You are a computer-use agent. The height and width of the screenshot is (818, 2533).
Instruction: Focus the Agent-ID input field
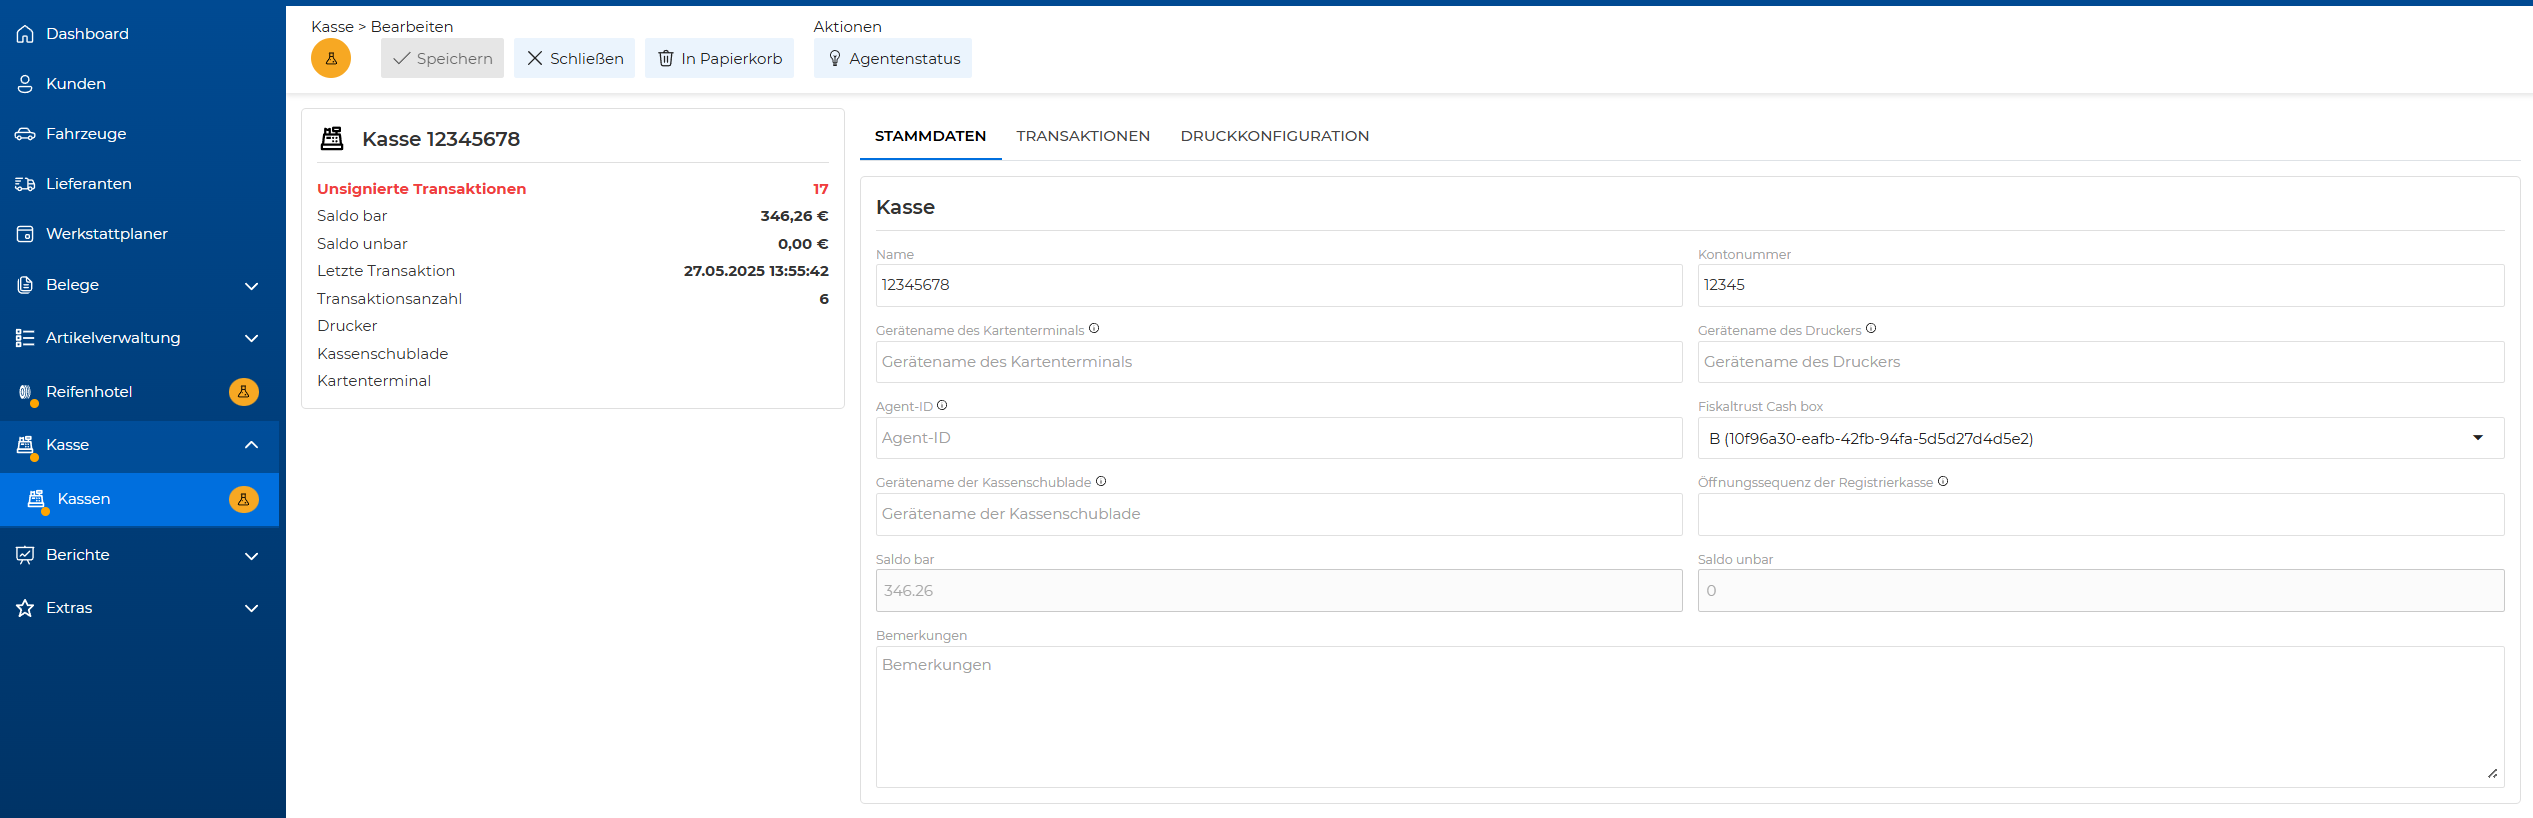pyautogui.click(x=1279, y=438)
